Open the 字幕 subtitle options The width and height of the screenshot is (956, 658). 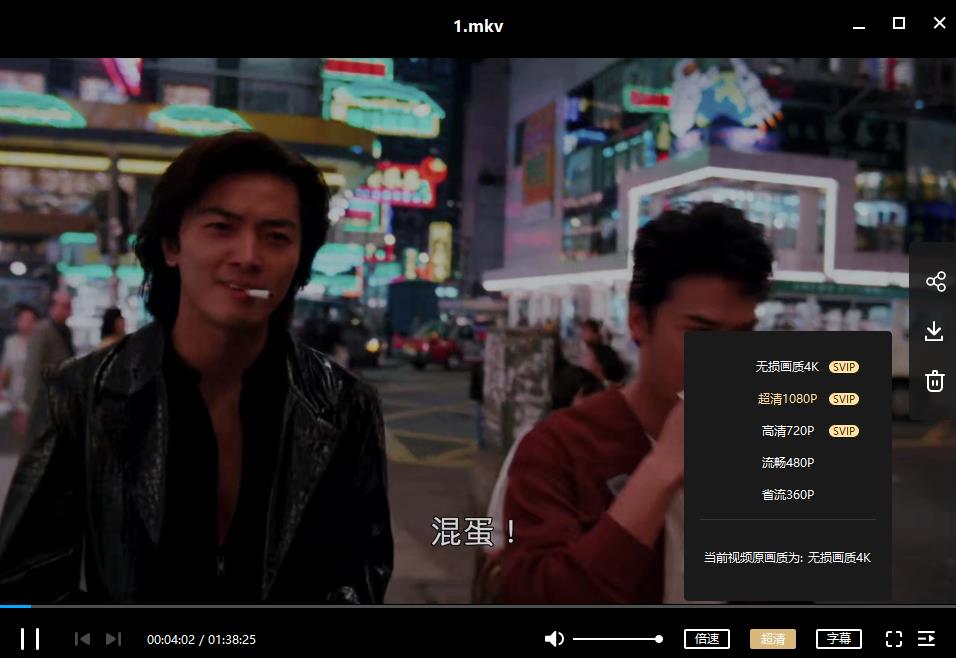(838, 638)
